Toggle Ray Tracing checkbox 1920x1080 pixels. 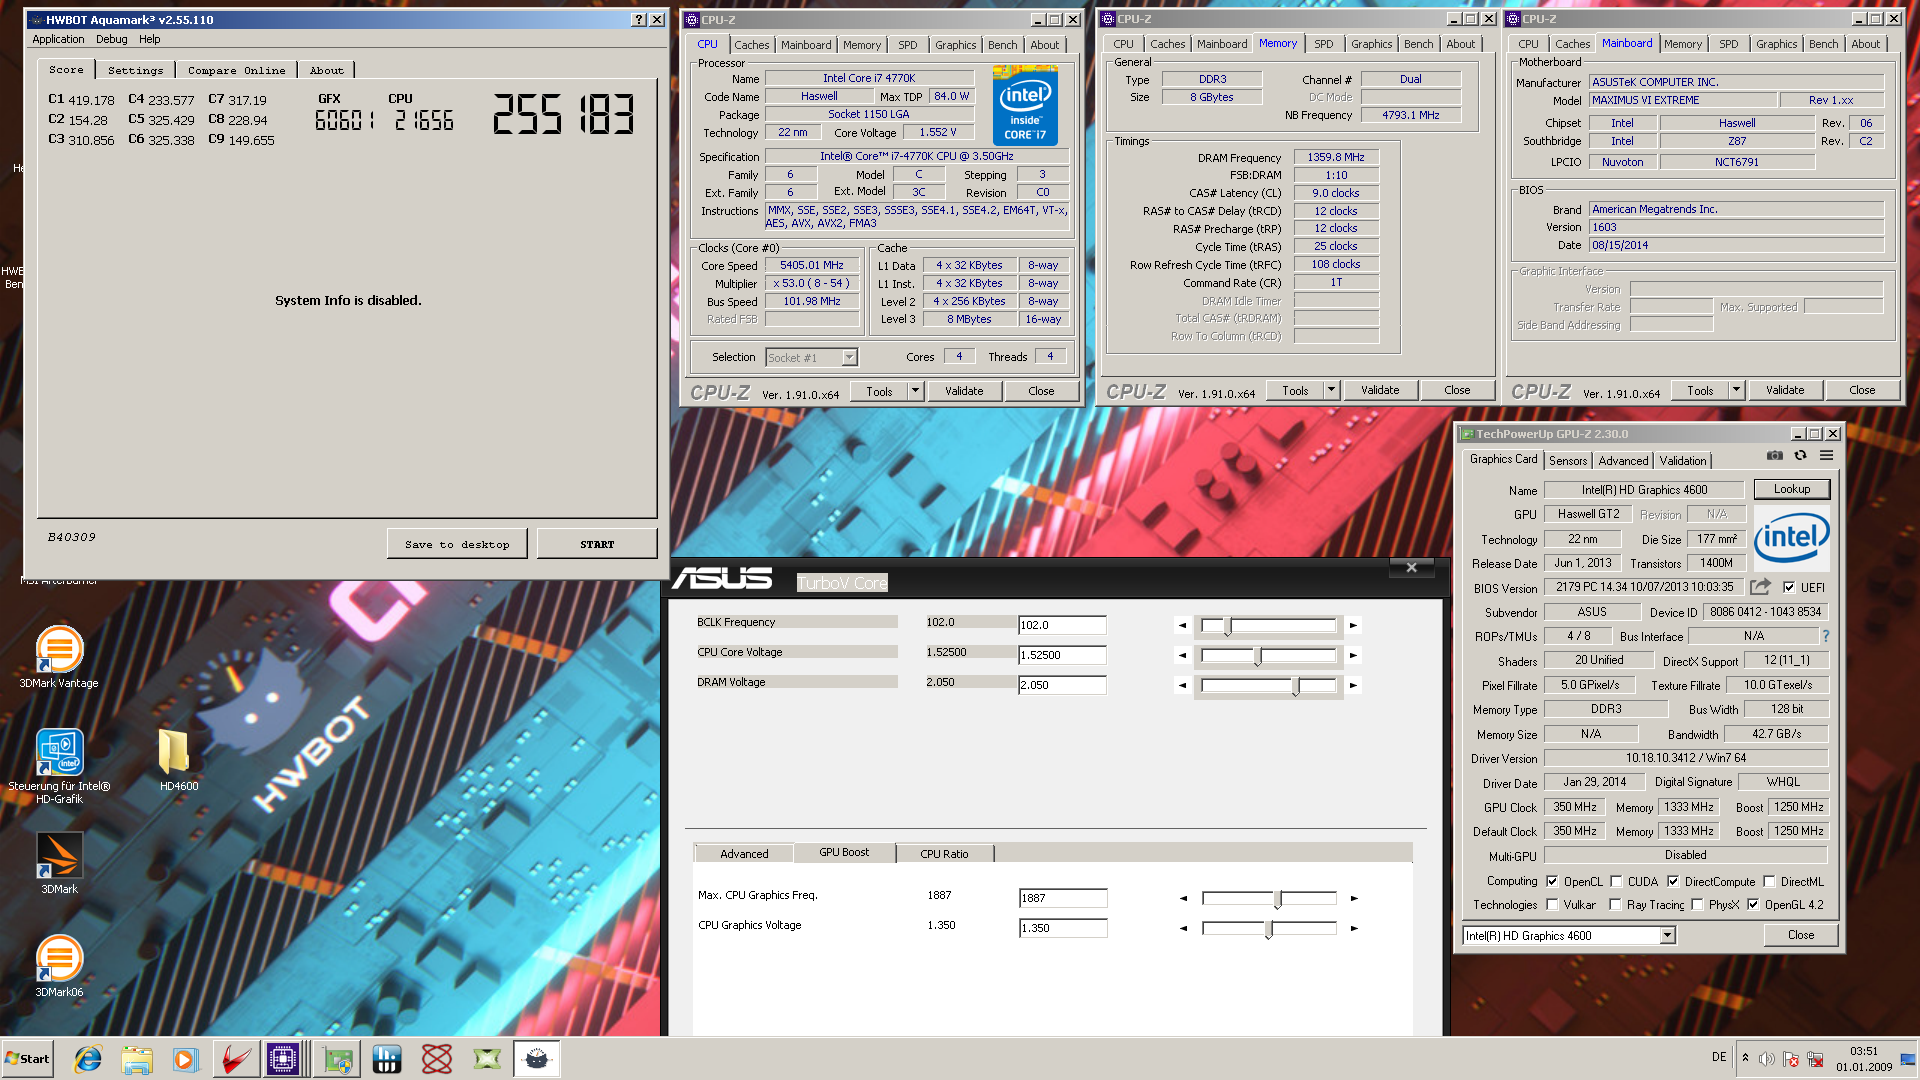[x=1615, y=904]
